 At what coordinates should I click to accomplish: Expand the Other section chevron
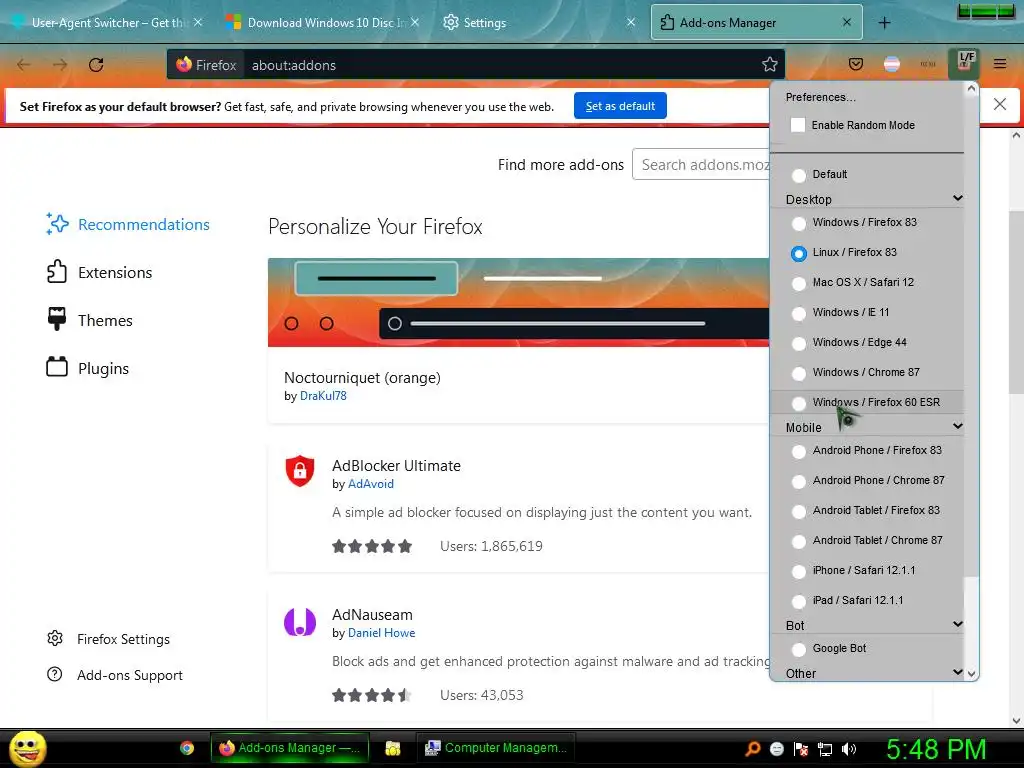(x=957, y=672)
